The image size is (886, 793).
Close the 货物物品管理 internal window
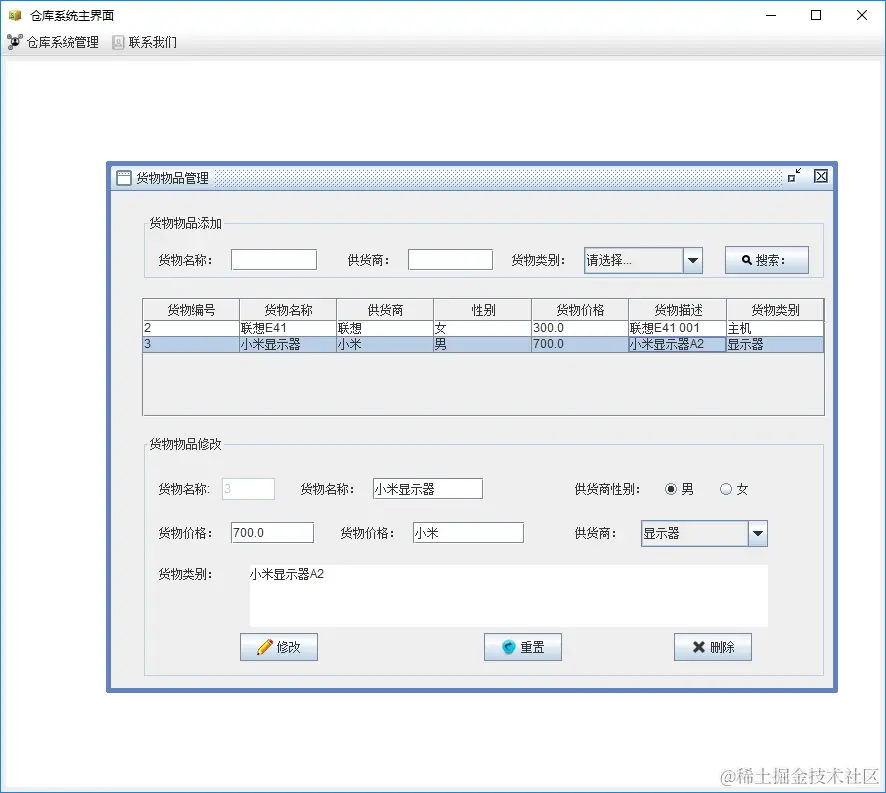click(820, 176)
